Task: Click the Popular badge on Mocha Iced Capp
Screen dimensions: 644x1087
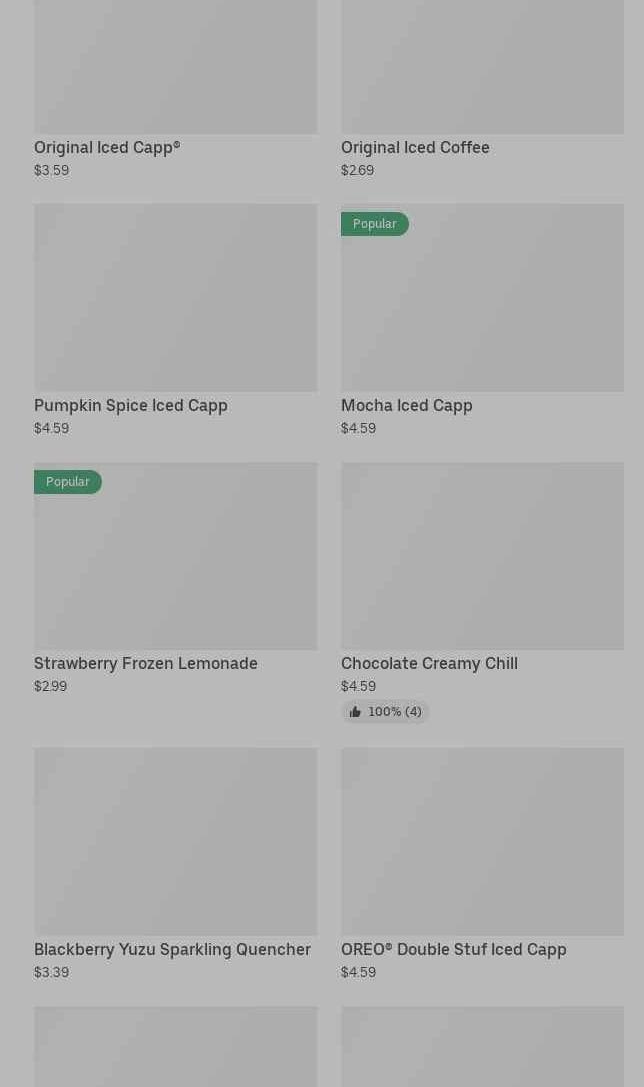Action: click(x=375, y=224)
